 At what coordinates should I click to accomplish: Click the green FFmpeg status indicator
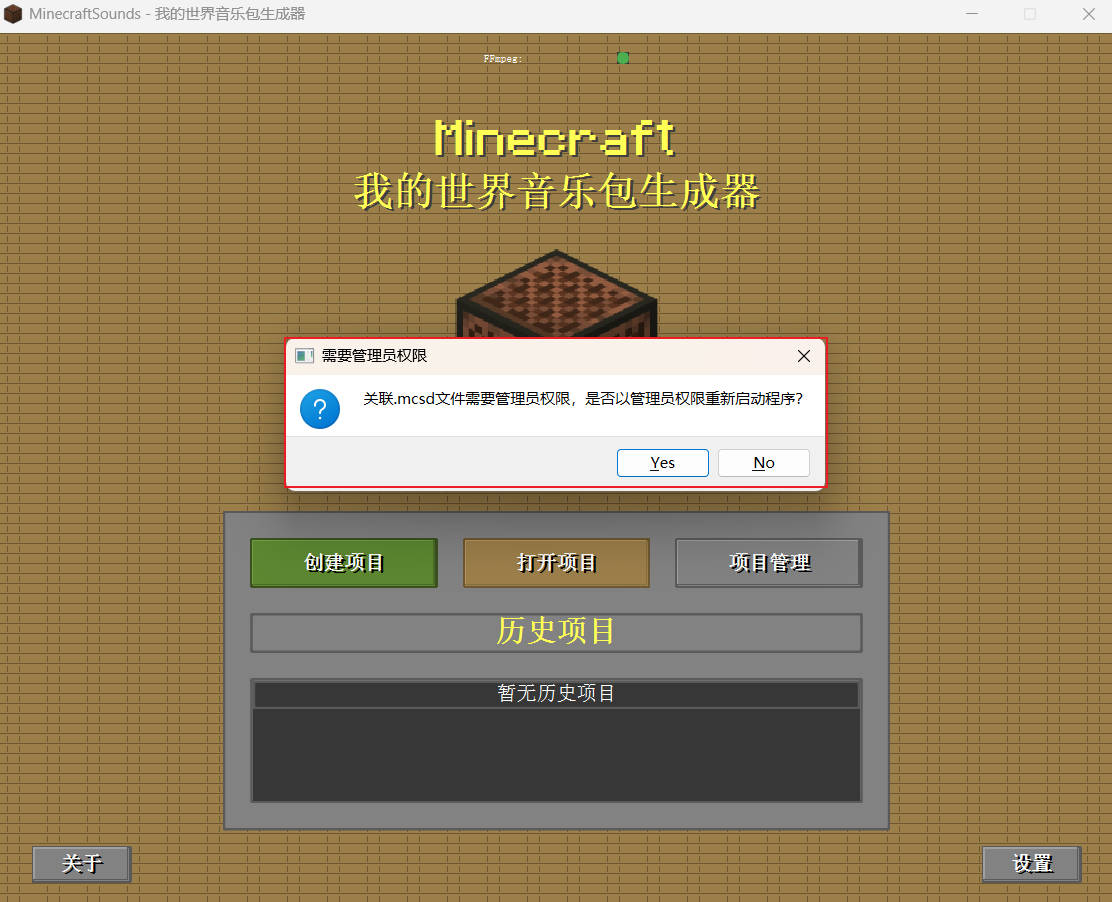622,58
